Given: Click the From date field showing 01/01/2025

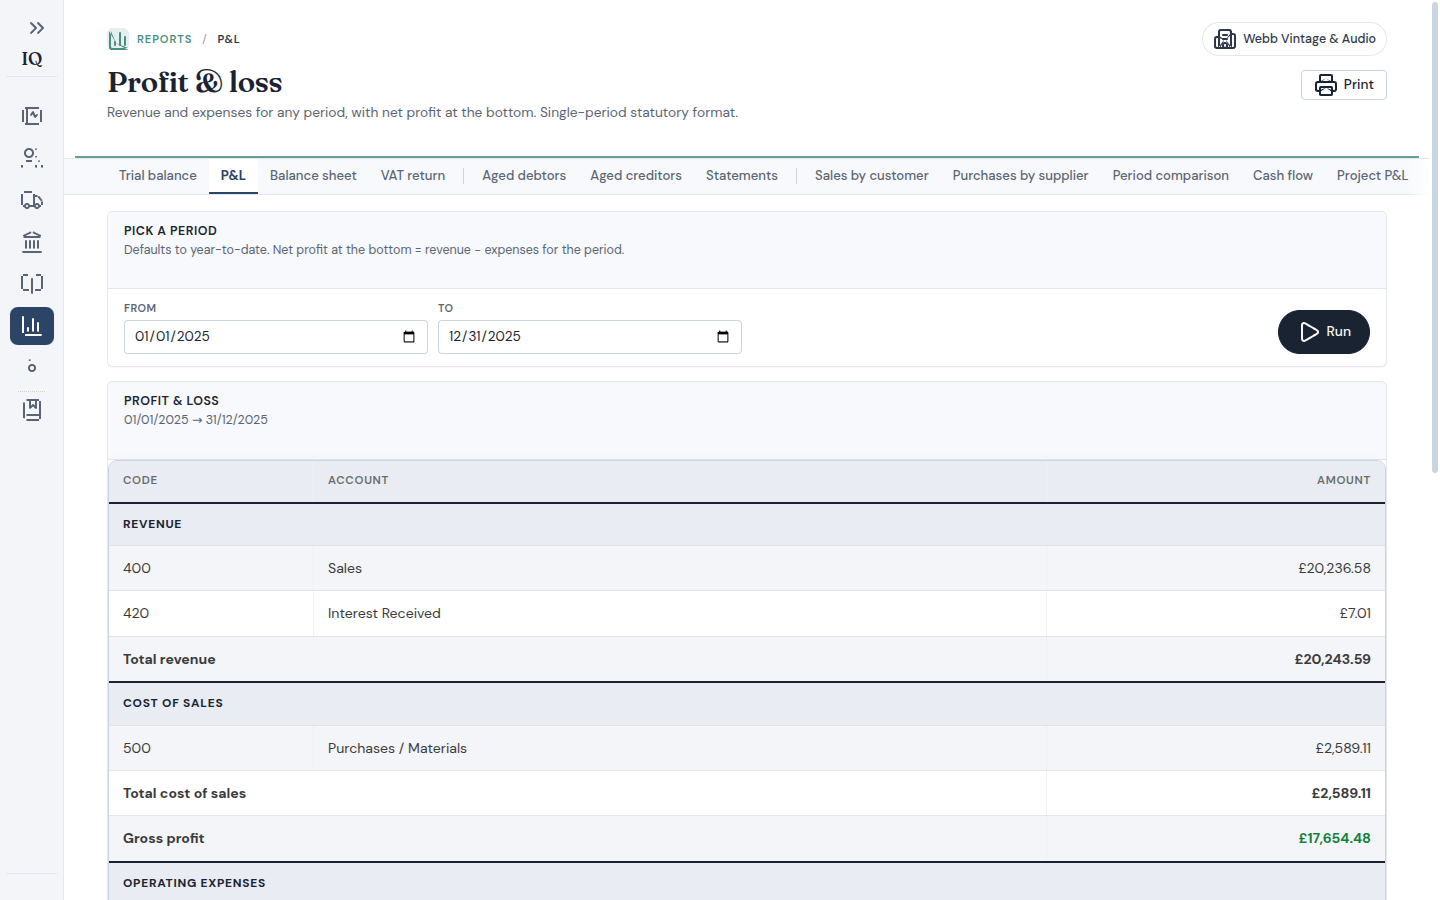Looking at the screenshot, I should [x=276, y=337].
